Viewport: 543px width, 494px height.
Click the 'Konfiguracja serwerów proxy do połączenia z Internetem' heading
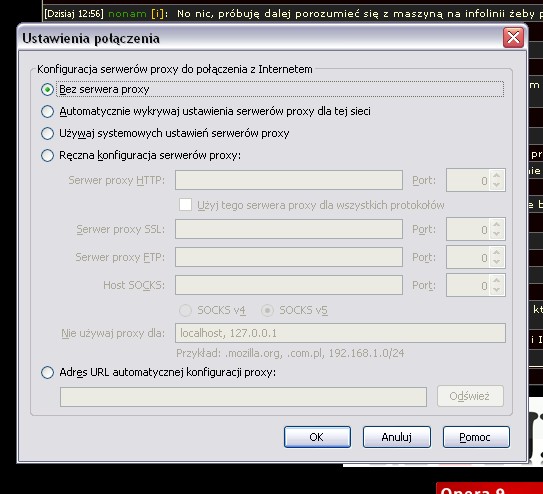(x=175, y=69)
